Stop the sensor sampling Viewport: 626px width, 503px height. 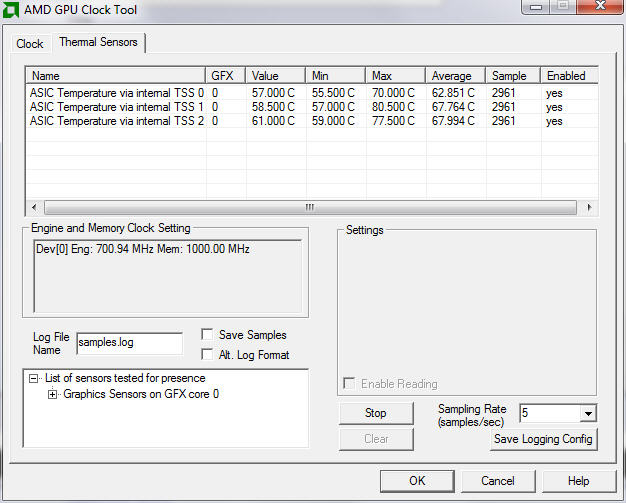click(376, 413)
